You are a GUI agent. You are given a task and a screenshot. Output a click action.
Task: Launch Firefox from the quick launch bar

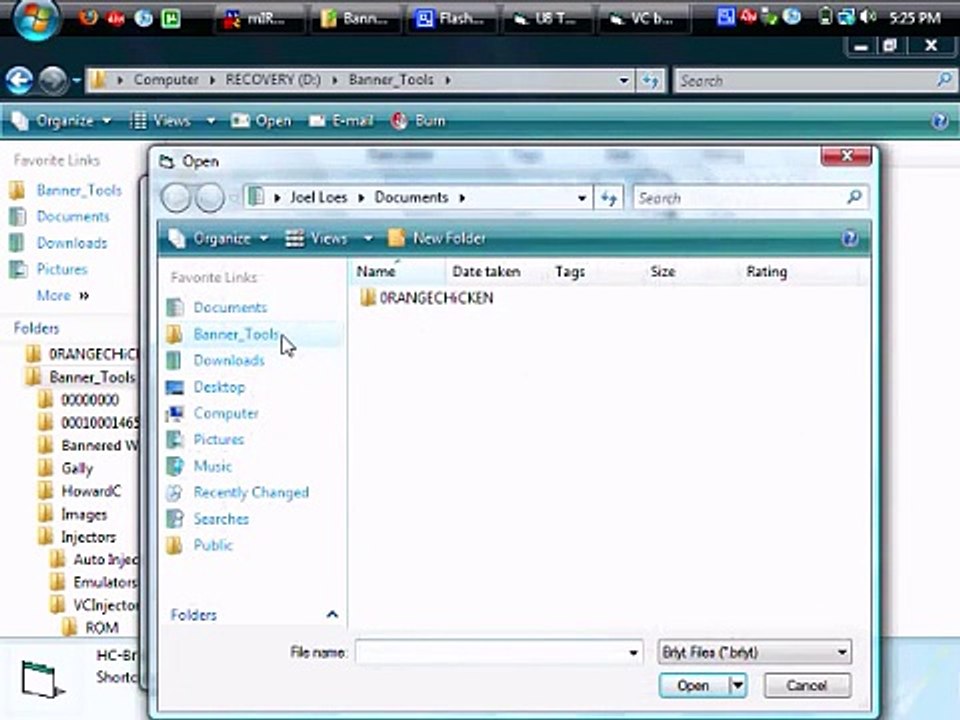[88, 18]
